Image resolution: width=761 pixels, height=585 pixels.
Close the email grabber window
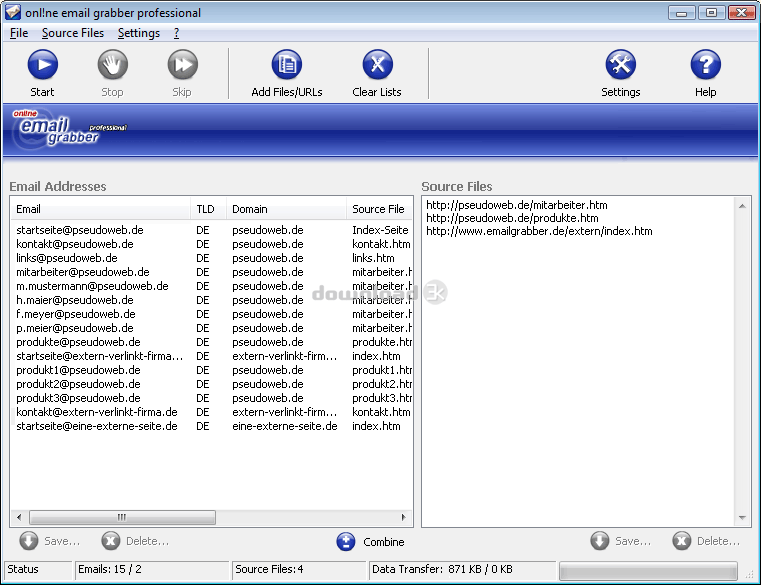pyautogui.click(x=742, y=12)
